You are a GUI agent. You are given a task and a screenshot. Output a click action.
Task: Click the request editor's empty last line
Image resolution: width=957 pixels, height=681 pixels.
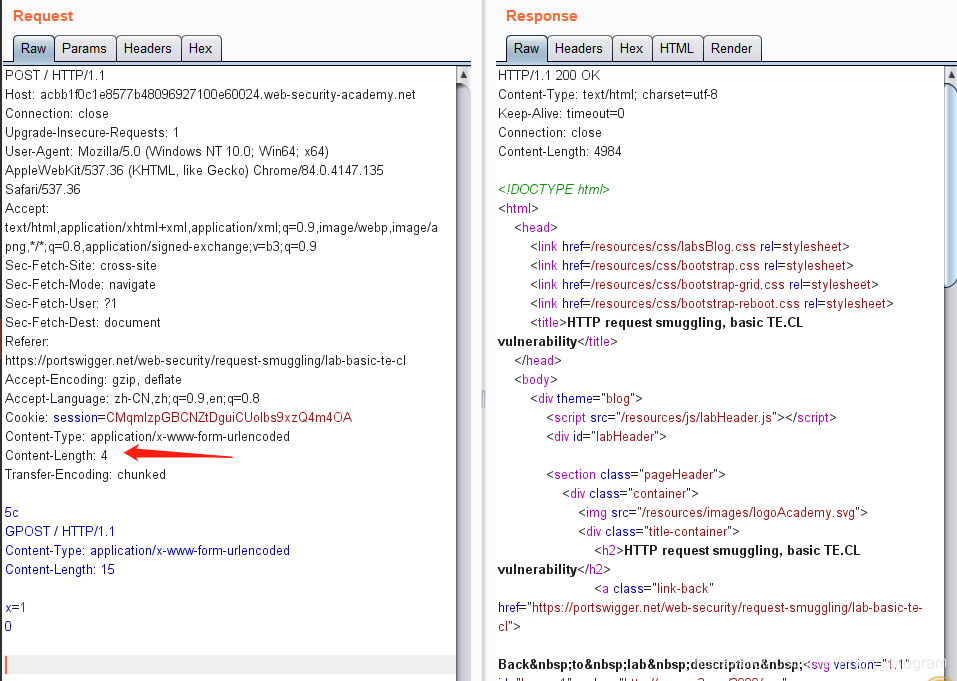tap(229, 664)
